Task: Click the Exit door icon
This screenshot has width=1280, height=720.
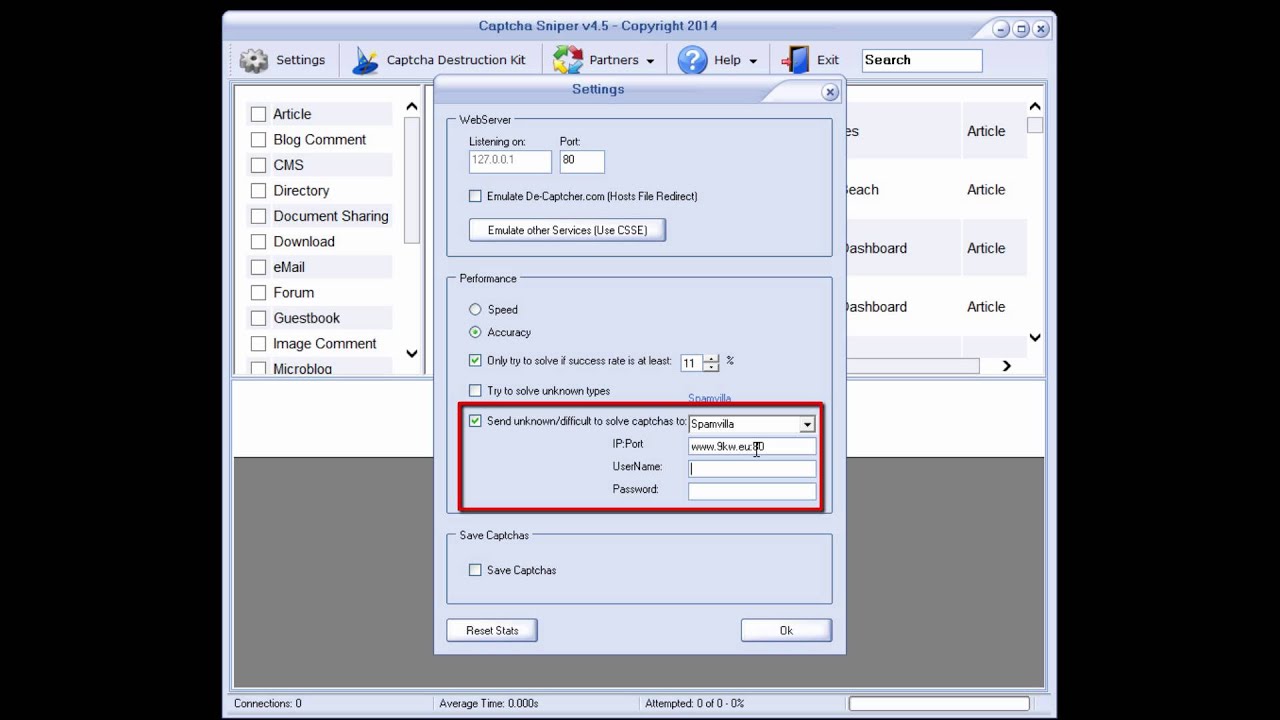Action: click(796, 60)
